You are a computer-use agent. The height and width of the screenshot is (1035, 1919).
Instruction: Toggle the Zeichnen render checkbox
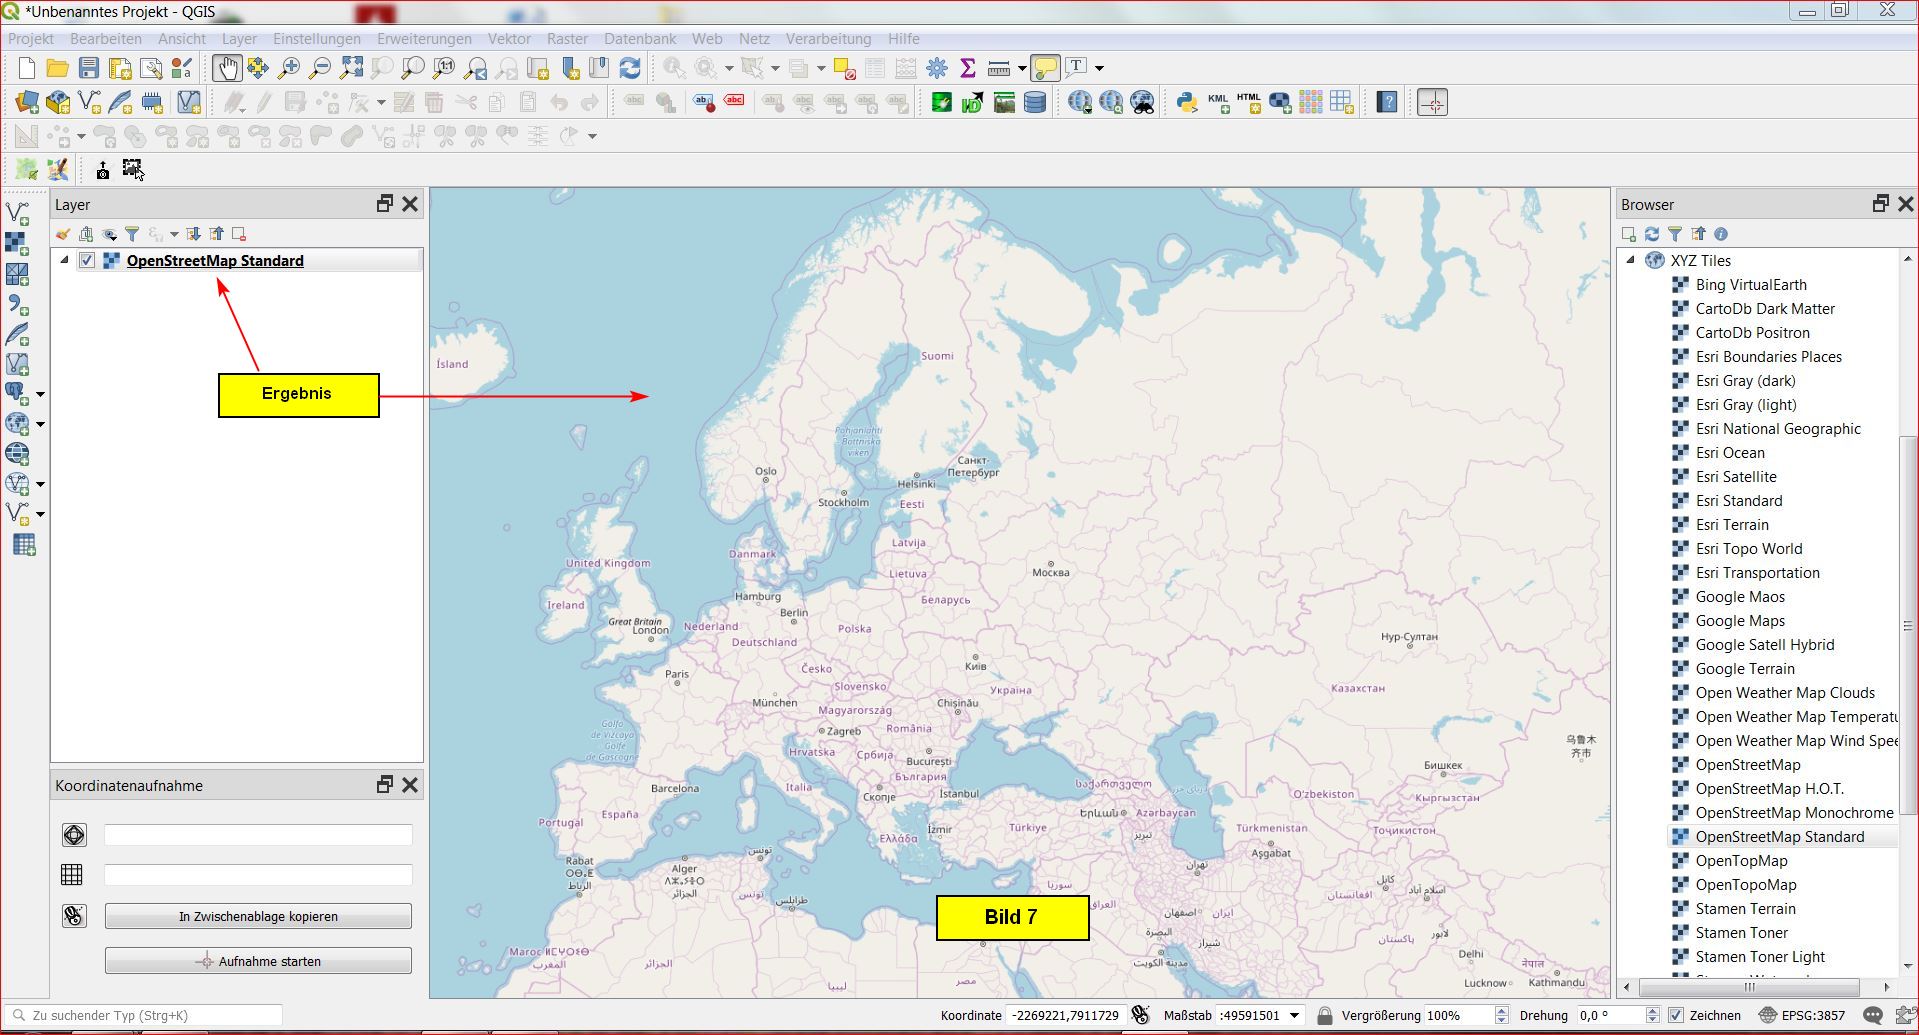pos(1677,1015)
